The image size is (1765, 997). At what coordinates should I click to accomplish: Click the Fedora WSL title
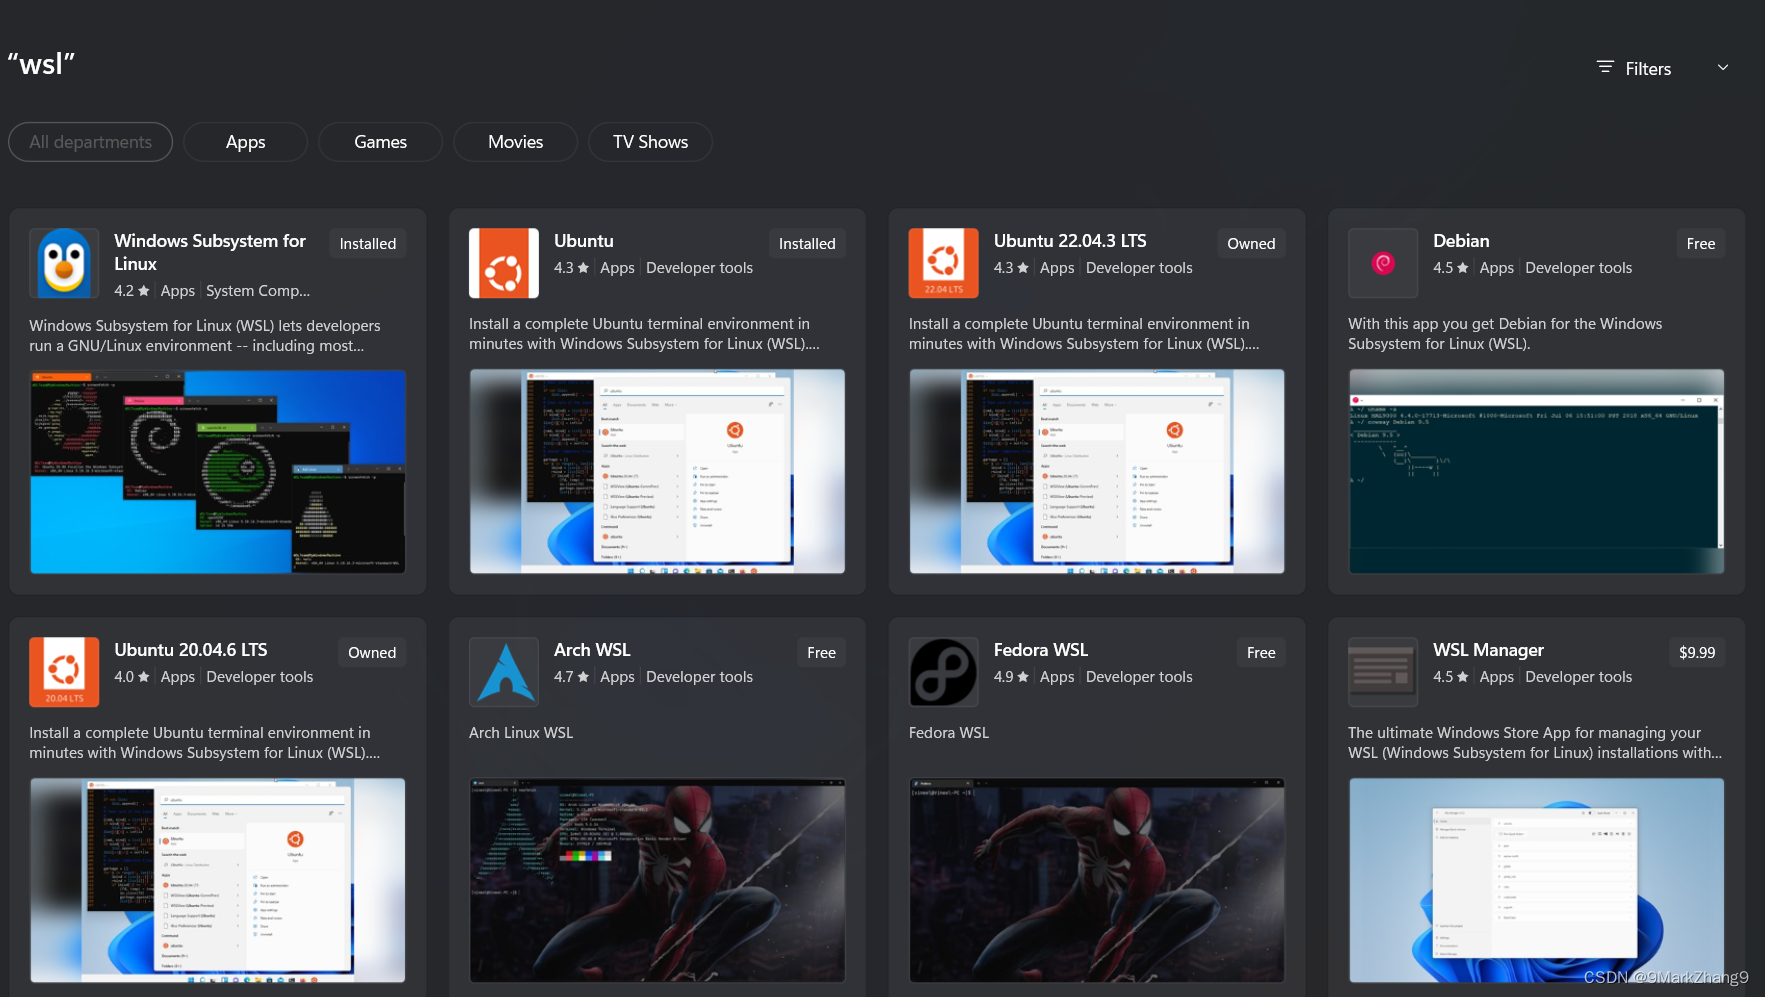[1041, 650]
